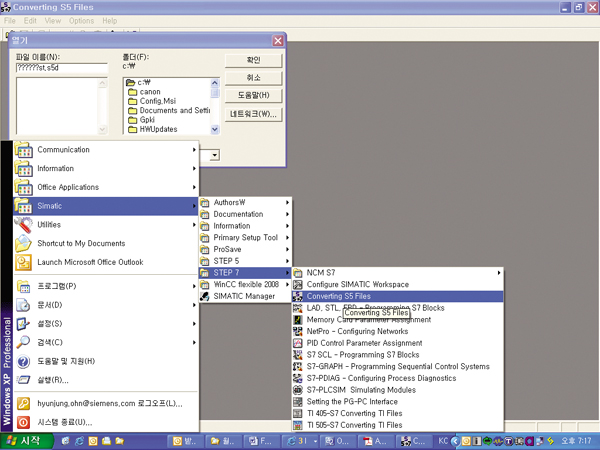Click the Authors folder icon in Simatic menu

point(205,202)
